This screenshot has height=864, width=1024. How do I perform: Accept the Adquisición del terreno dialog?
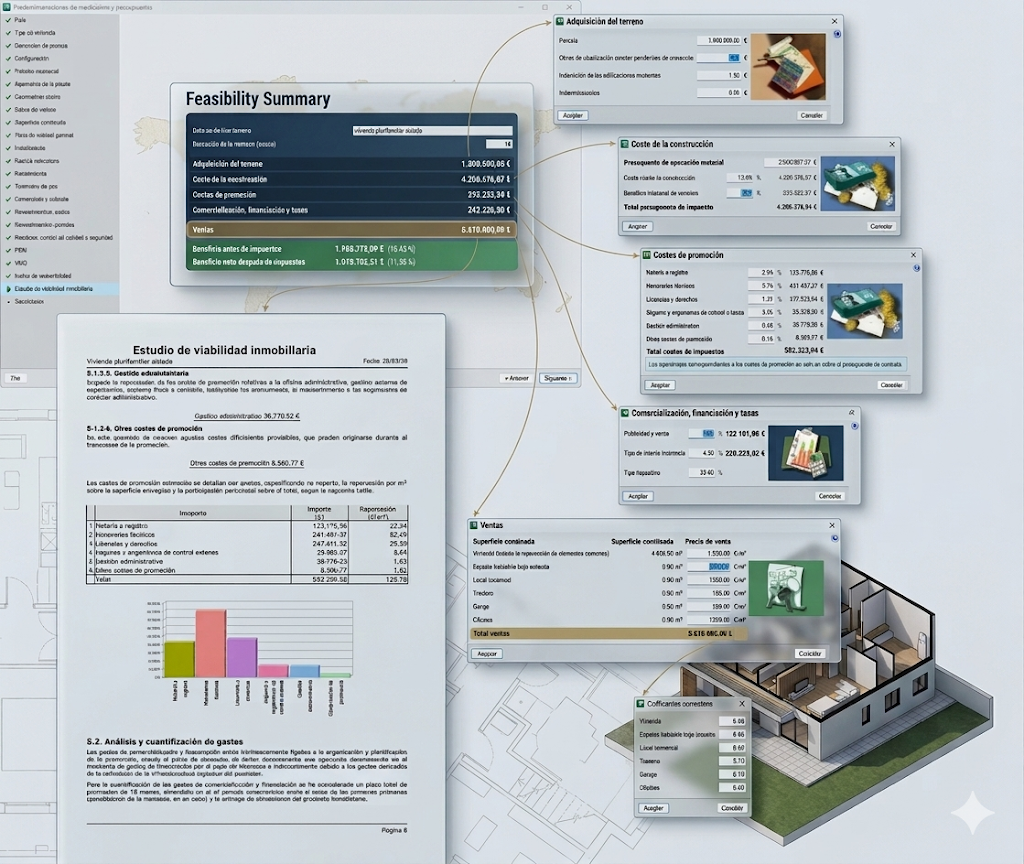[573, 116]
